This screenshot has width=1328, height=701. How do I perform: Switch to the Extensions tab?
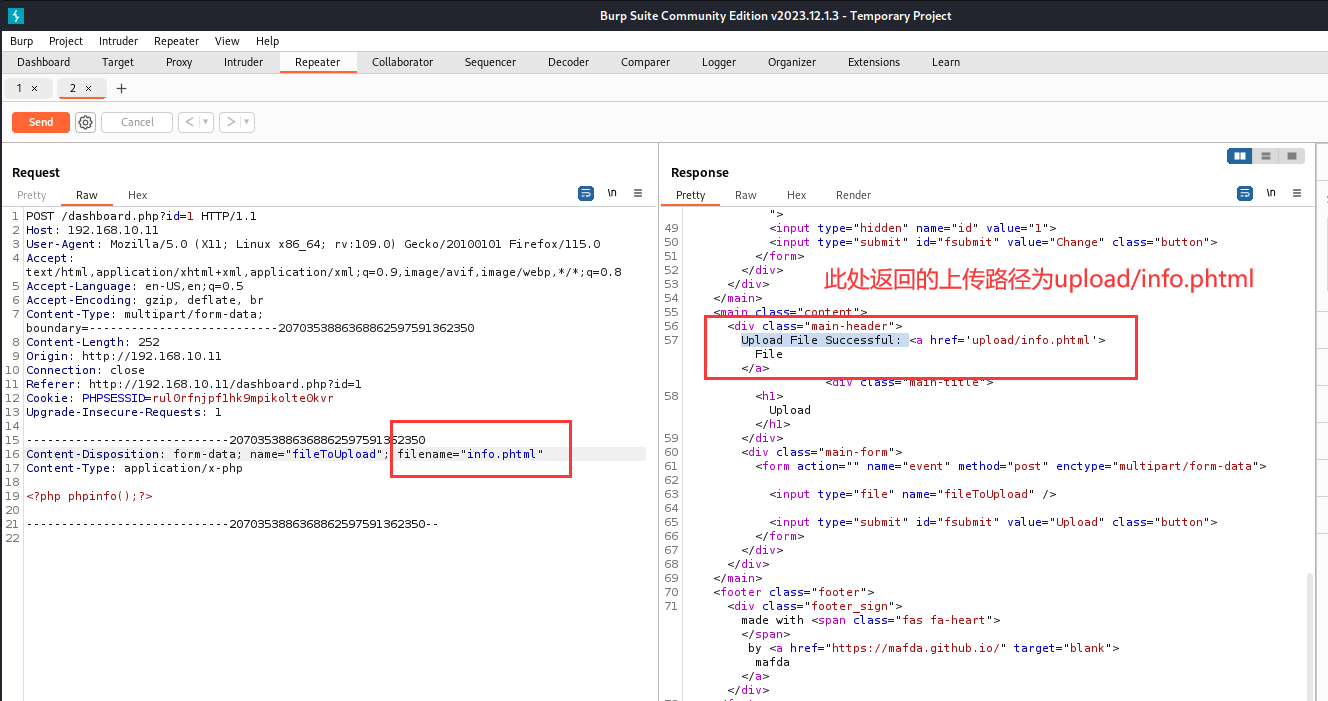(874, 62)
